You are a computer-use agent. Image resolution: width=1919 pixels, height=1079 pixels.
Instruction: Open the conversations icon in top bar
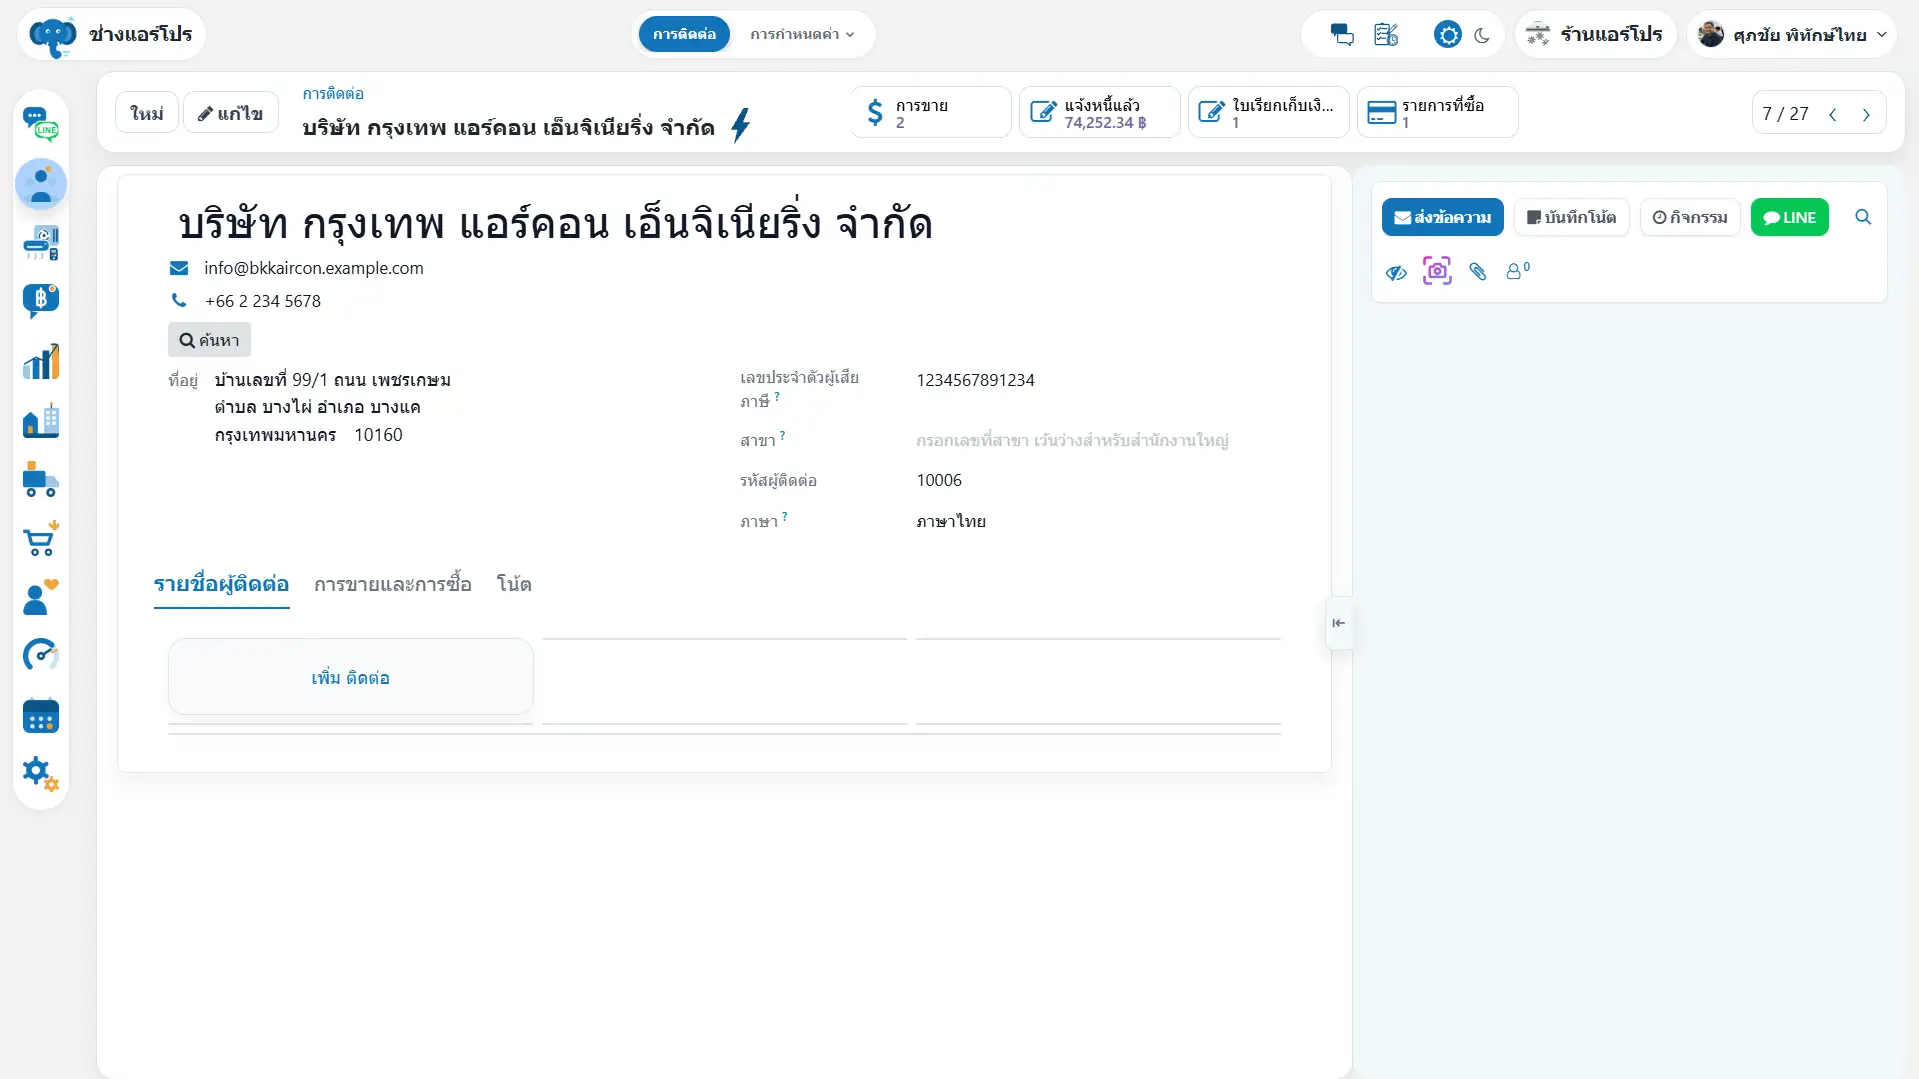(1342, 35)
